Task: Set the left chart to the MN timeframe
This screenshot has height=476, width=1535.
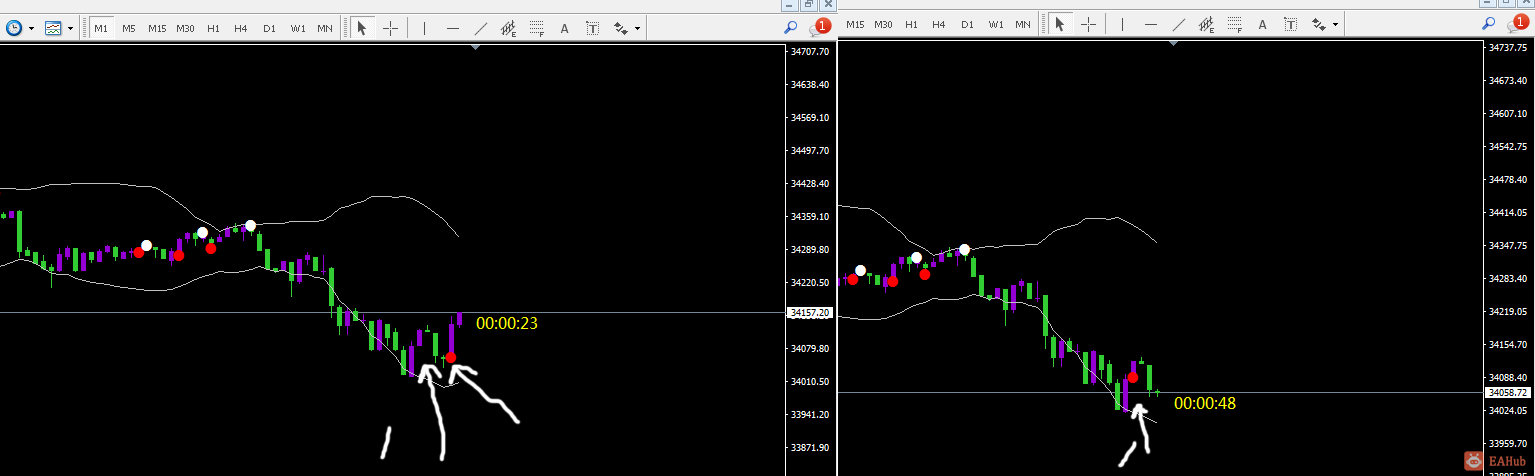Action: click(325, 28)
